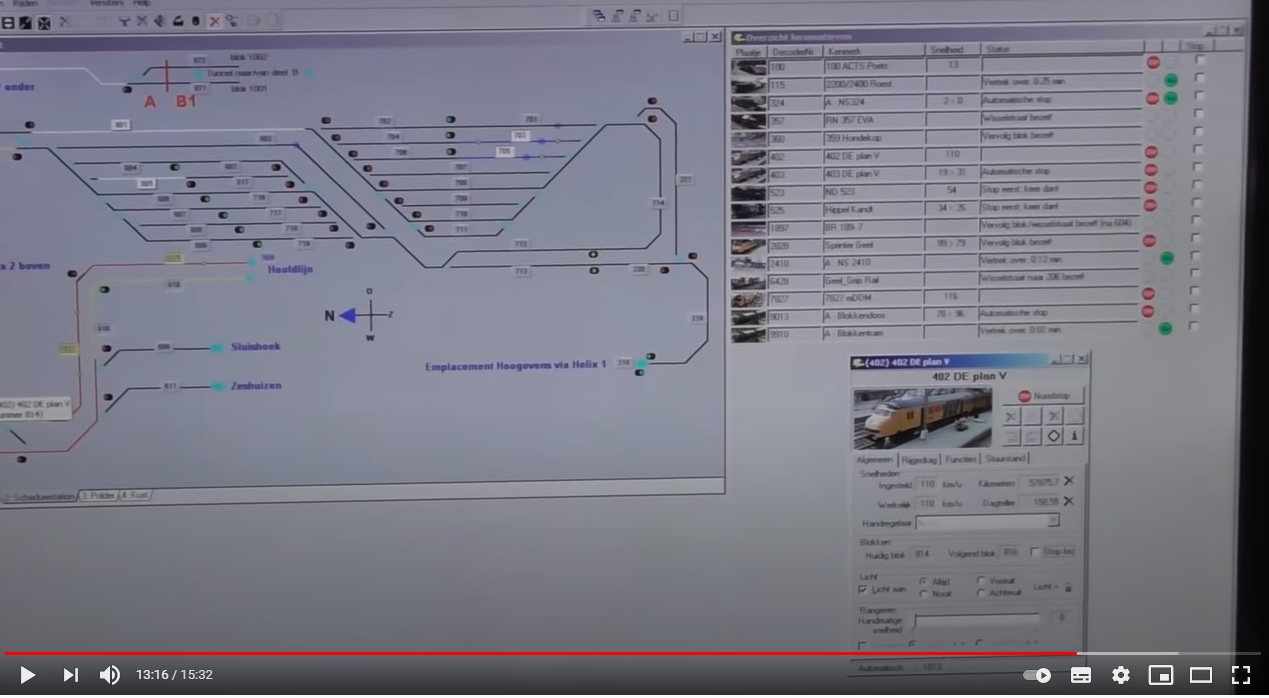Toggle the Stop loc checkbox
Image resolution: width=1269 pixels, height=698 pixels.
(x=1034, y=552)
